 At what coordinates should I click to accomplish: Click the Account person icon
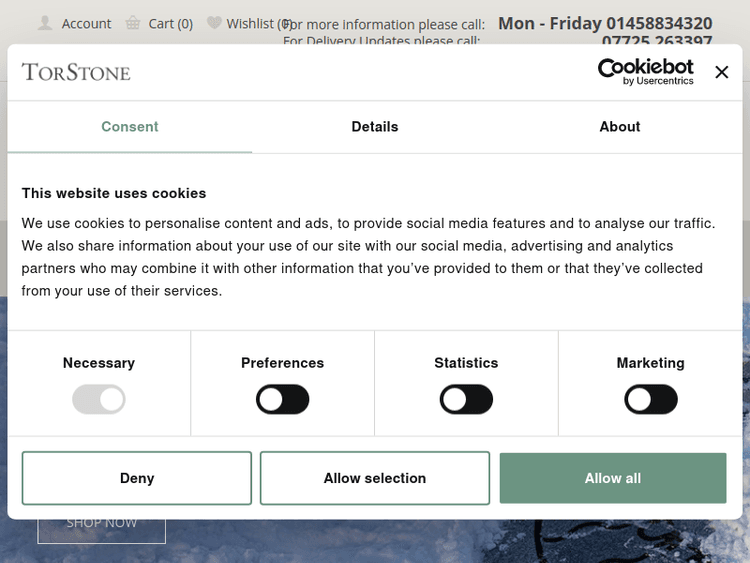46,23
